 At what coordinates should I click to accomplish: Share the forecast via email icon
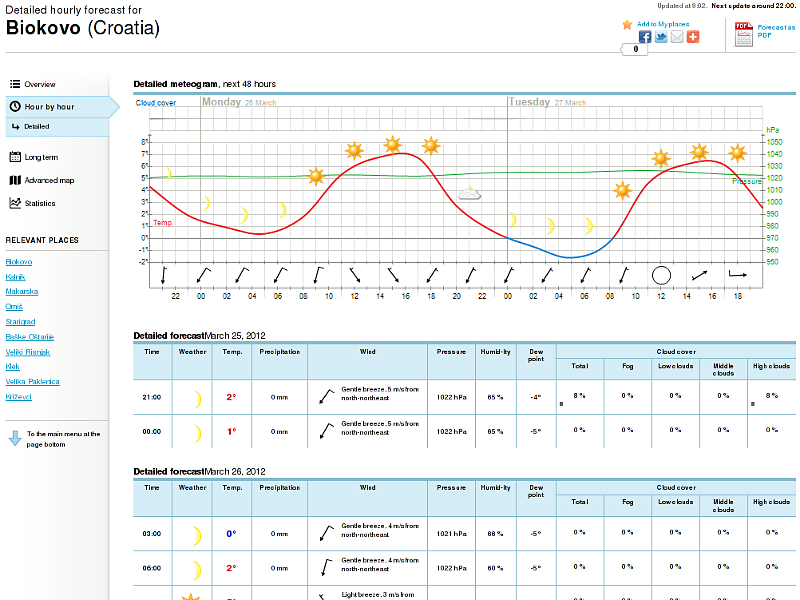(677, 37)
